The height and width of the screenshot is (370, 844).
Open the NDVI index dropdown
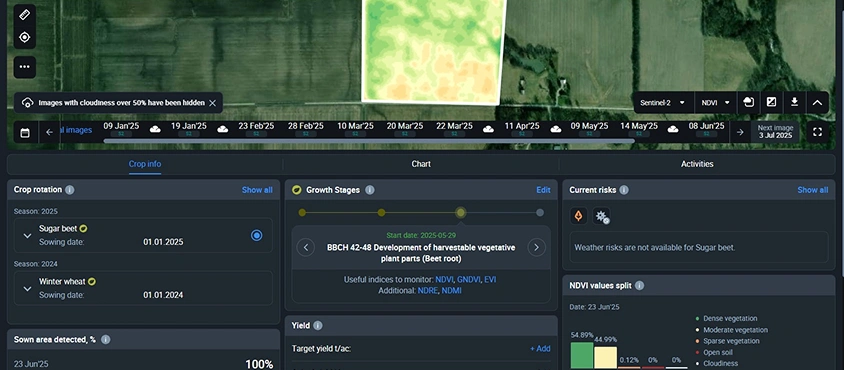(x=715, y=102)
